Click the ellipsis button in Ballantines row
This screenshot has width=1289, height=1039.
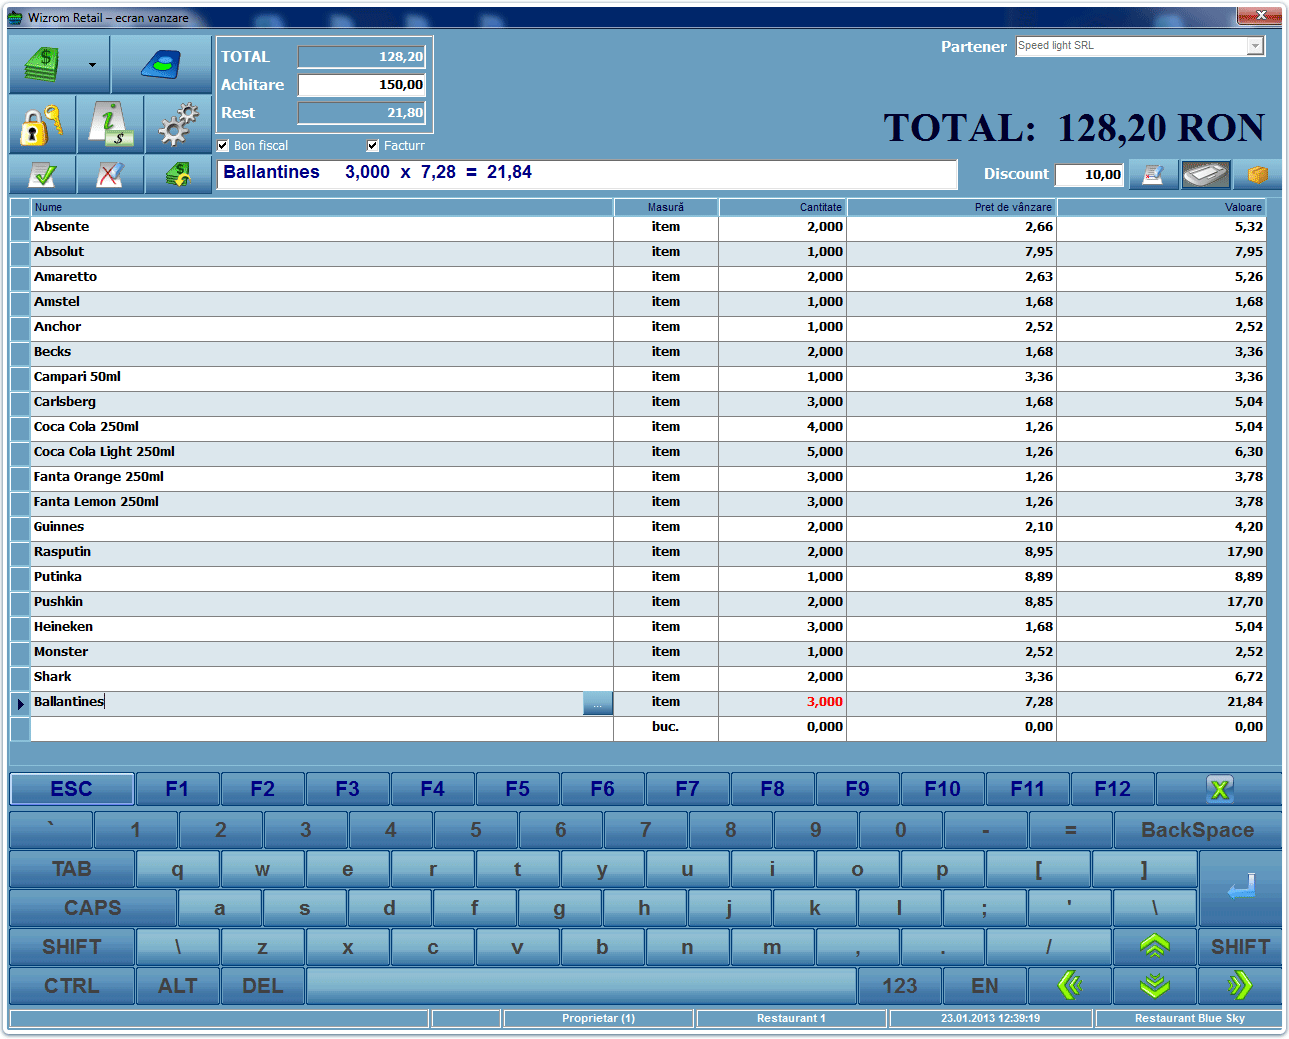click(x=597, y=703)
